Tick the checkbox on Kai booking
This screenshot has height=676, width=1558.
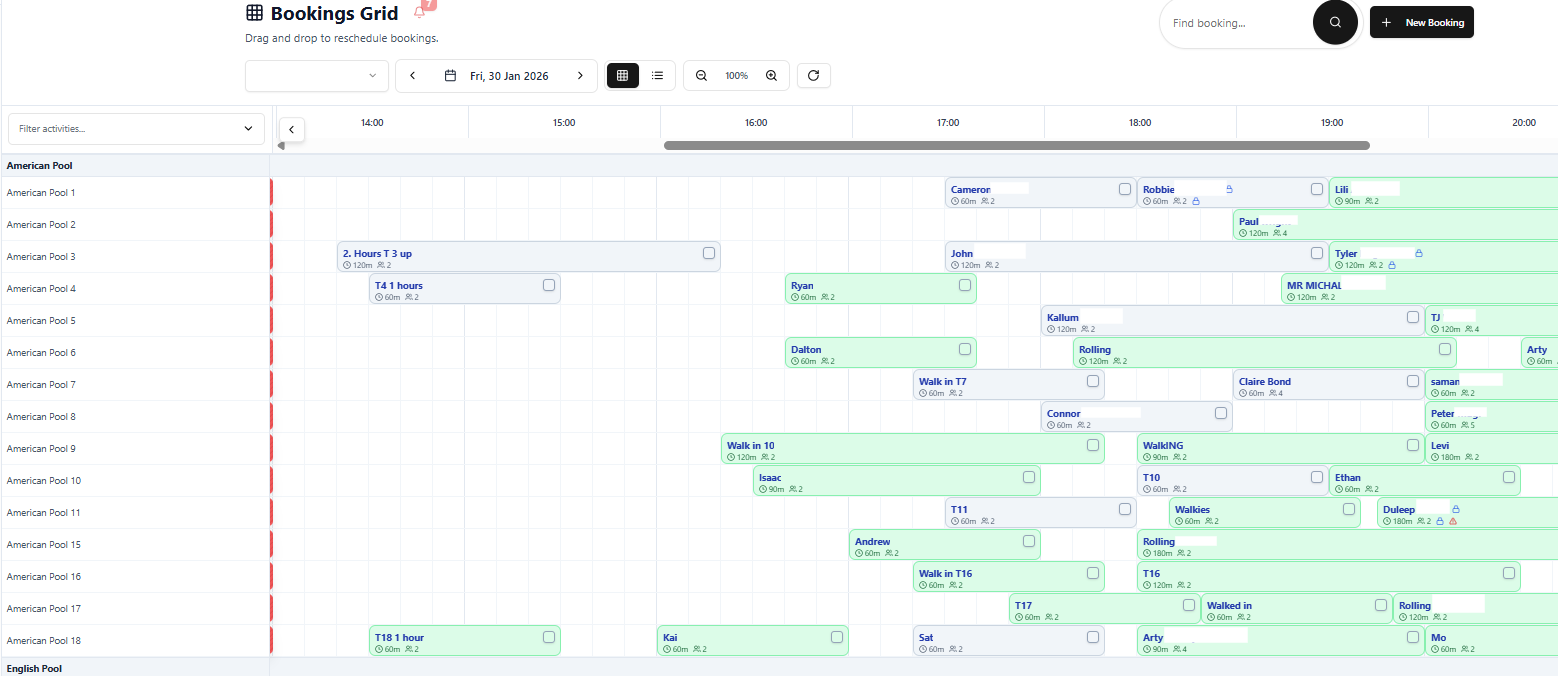[837, 637]
